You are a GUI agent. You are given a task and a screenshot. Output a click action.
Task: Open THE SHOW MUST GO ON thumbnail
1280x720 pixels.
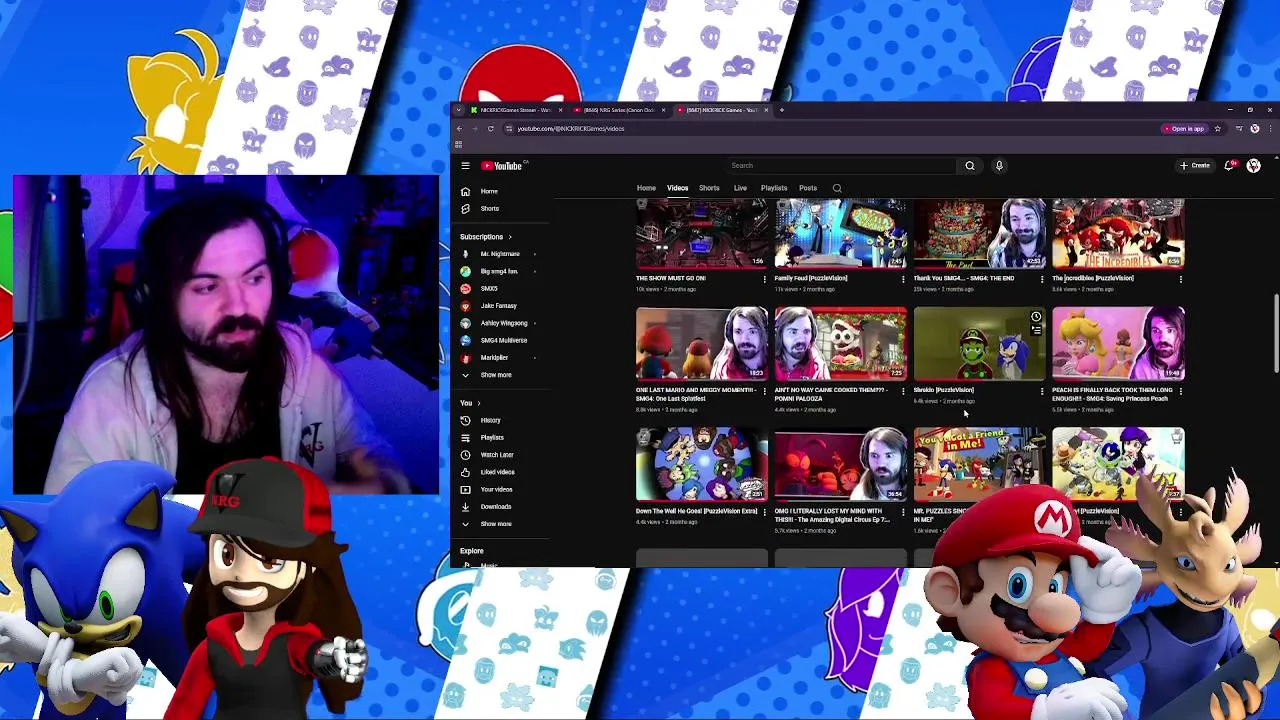coord(702,234)
